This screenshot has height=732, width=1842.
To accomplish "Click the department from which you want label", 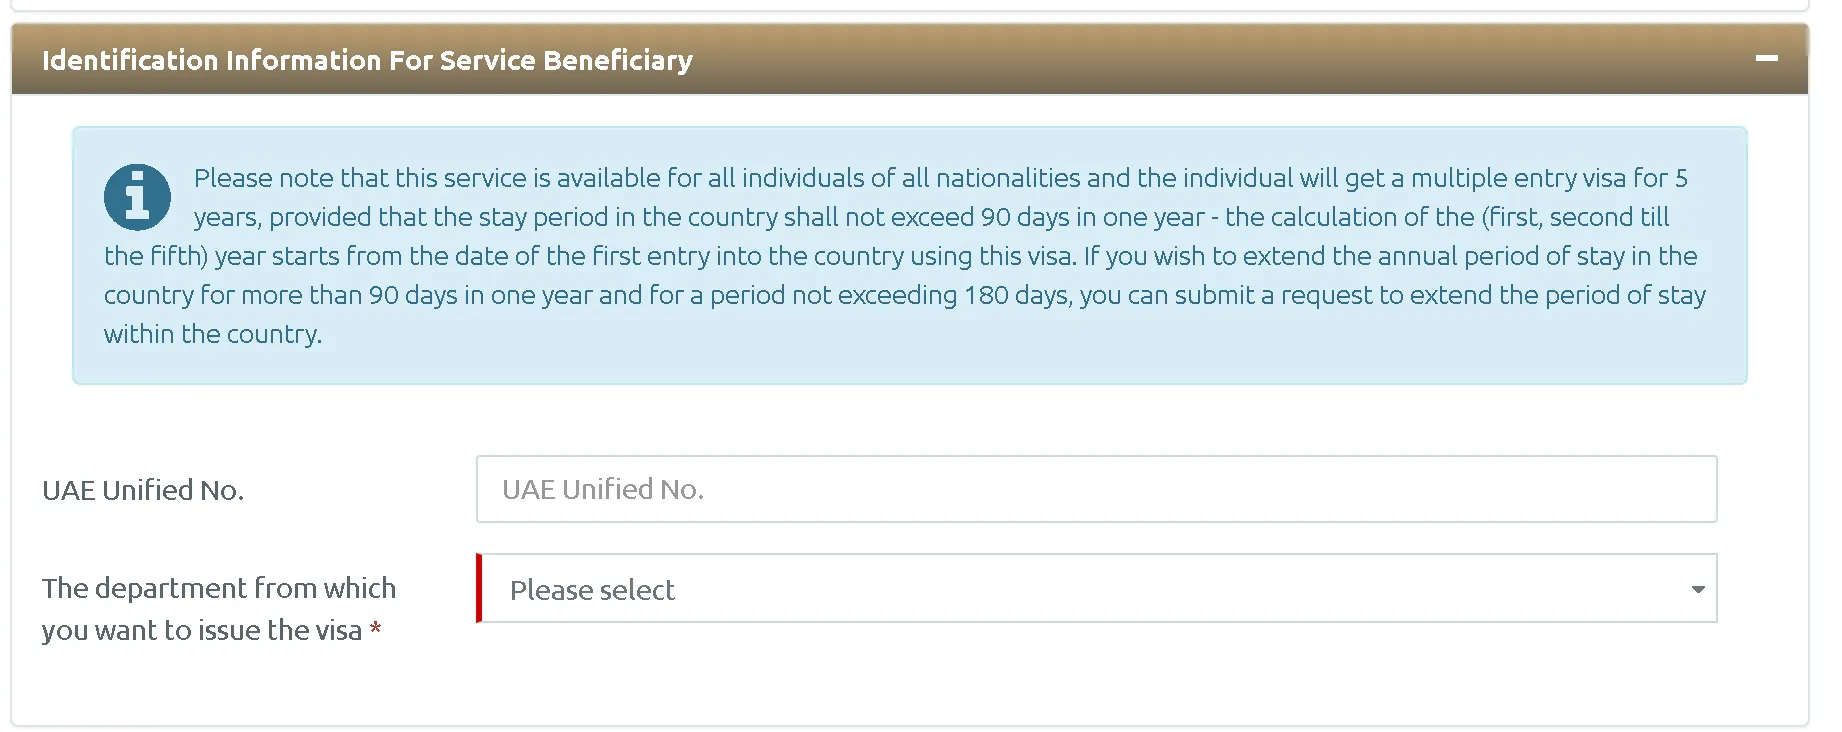I will (x=220, y=608).
